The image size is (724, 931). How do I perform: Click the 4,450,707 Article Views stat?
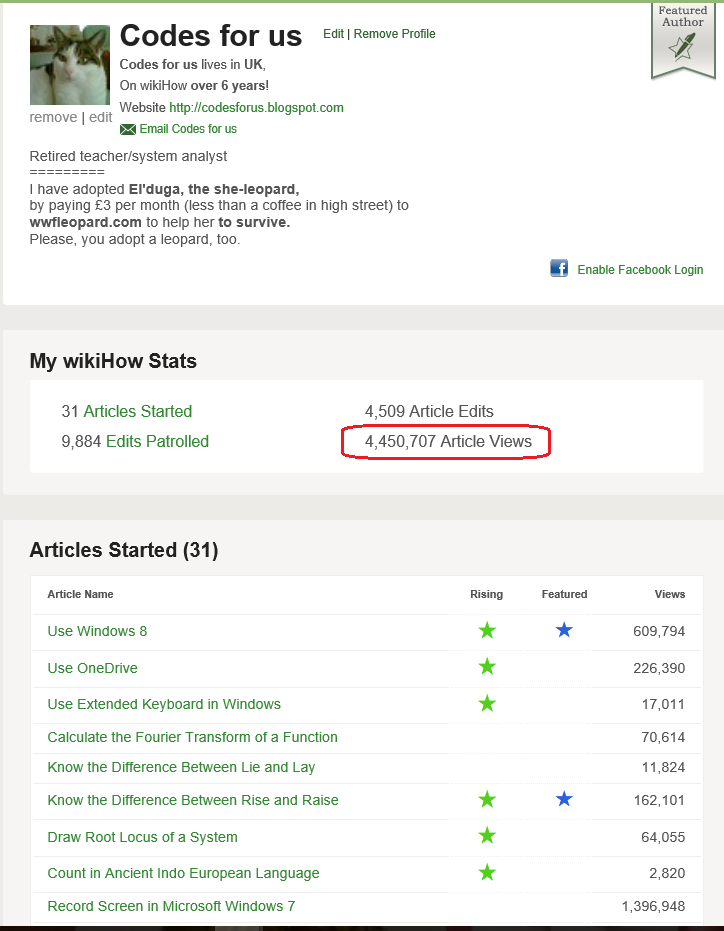(x=448, y=441)
